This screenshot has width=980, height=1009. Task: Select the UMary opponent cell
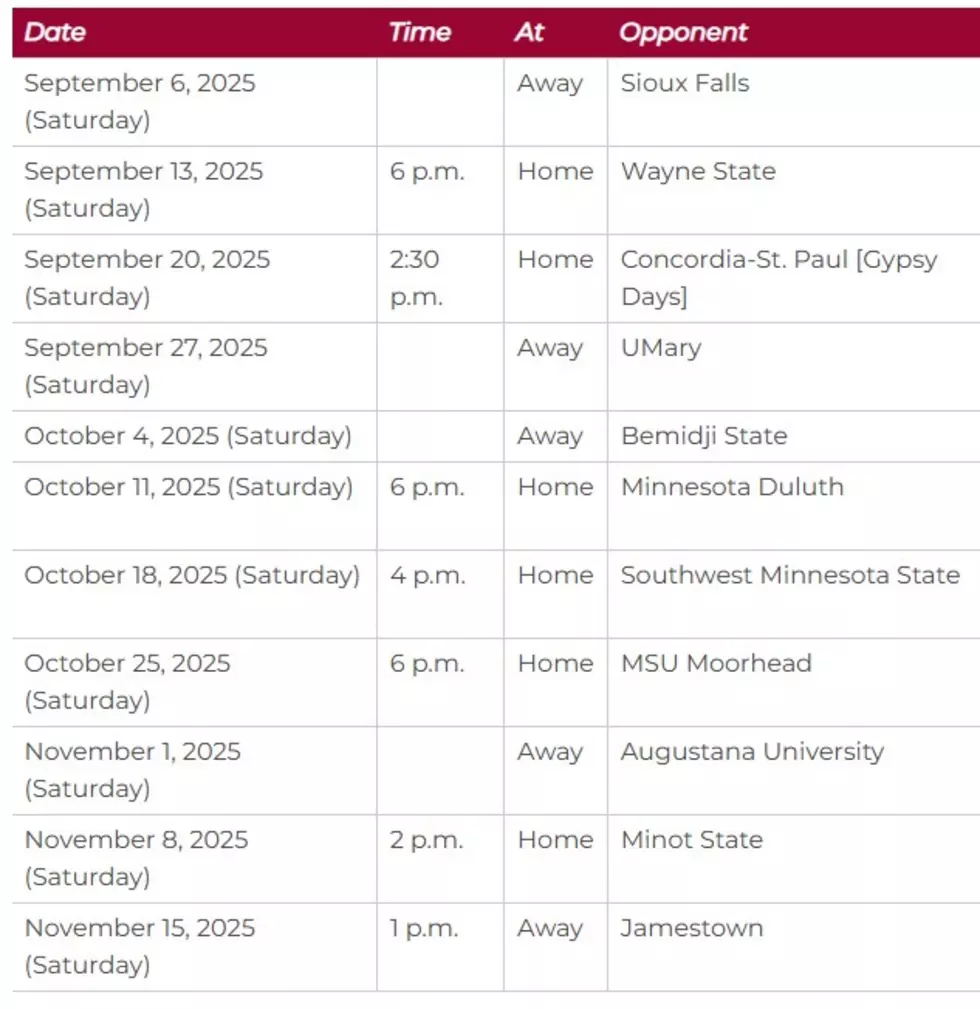[793, 367]
